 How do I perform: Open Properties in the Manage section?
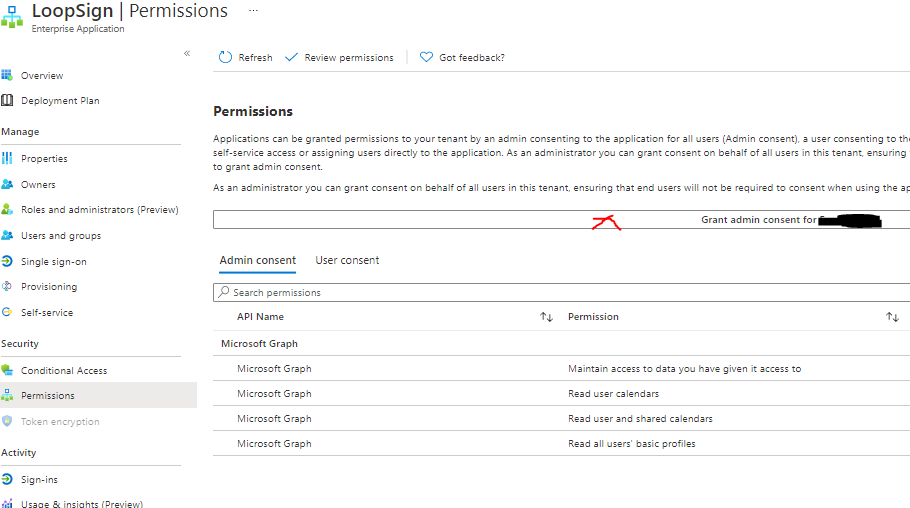coord(44,158)
